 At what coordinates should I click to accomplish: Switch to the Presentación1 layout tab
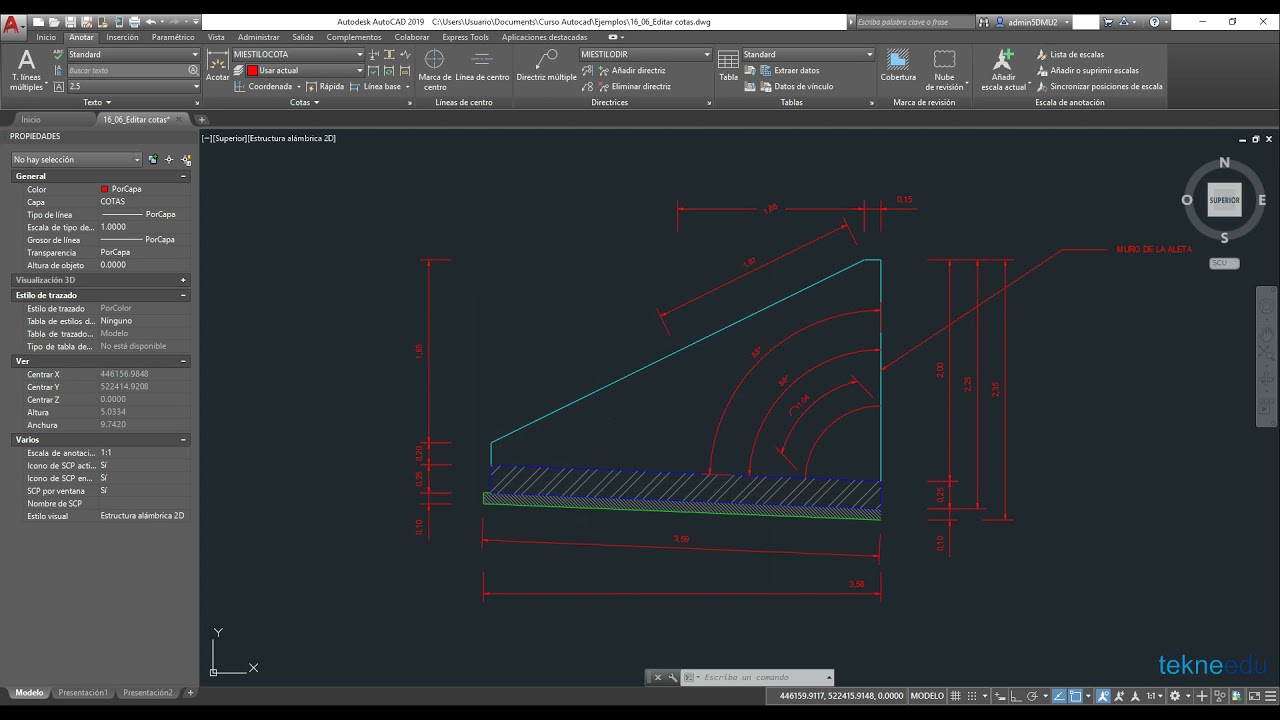pyautogui.click(x=82, y=692)
